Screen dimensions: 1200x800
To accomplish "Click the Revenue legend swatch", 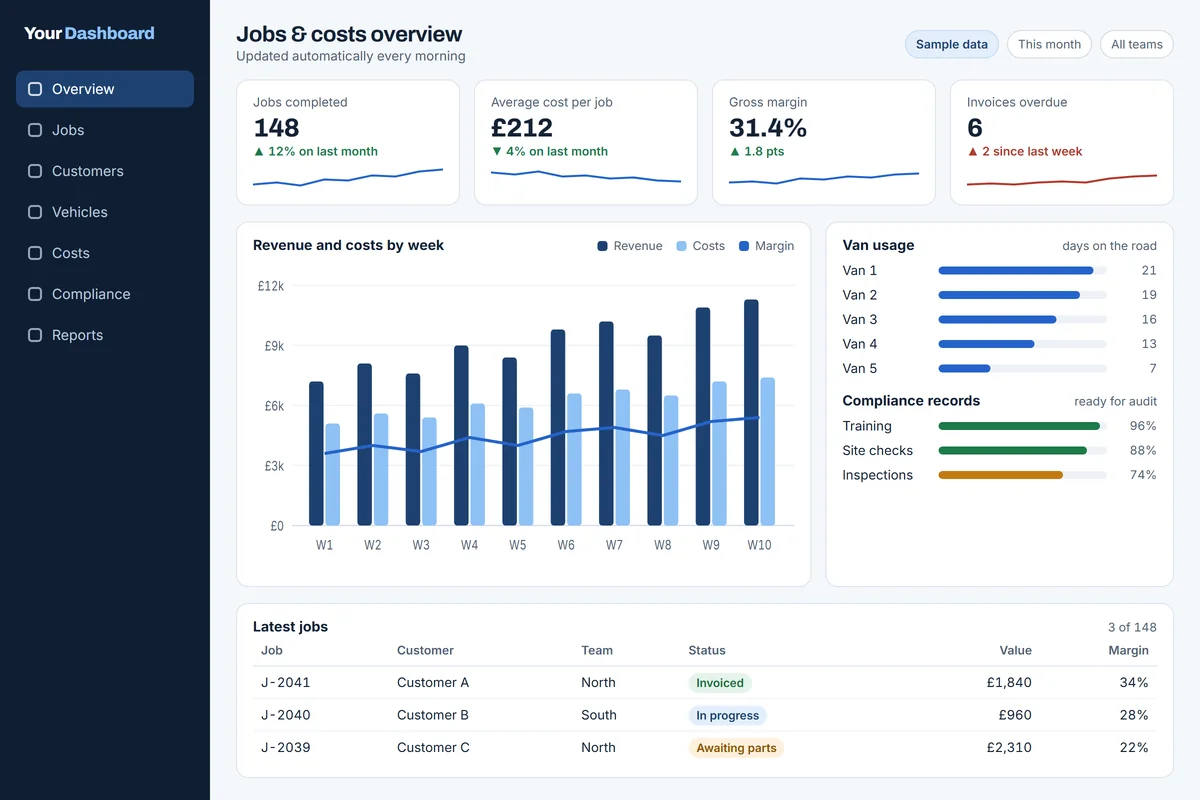I will 603,246.
